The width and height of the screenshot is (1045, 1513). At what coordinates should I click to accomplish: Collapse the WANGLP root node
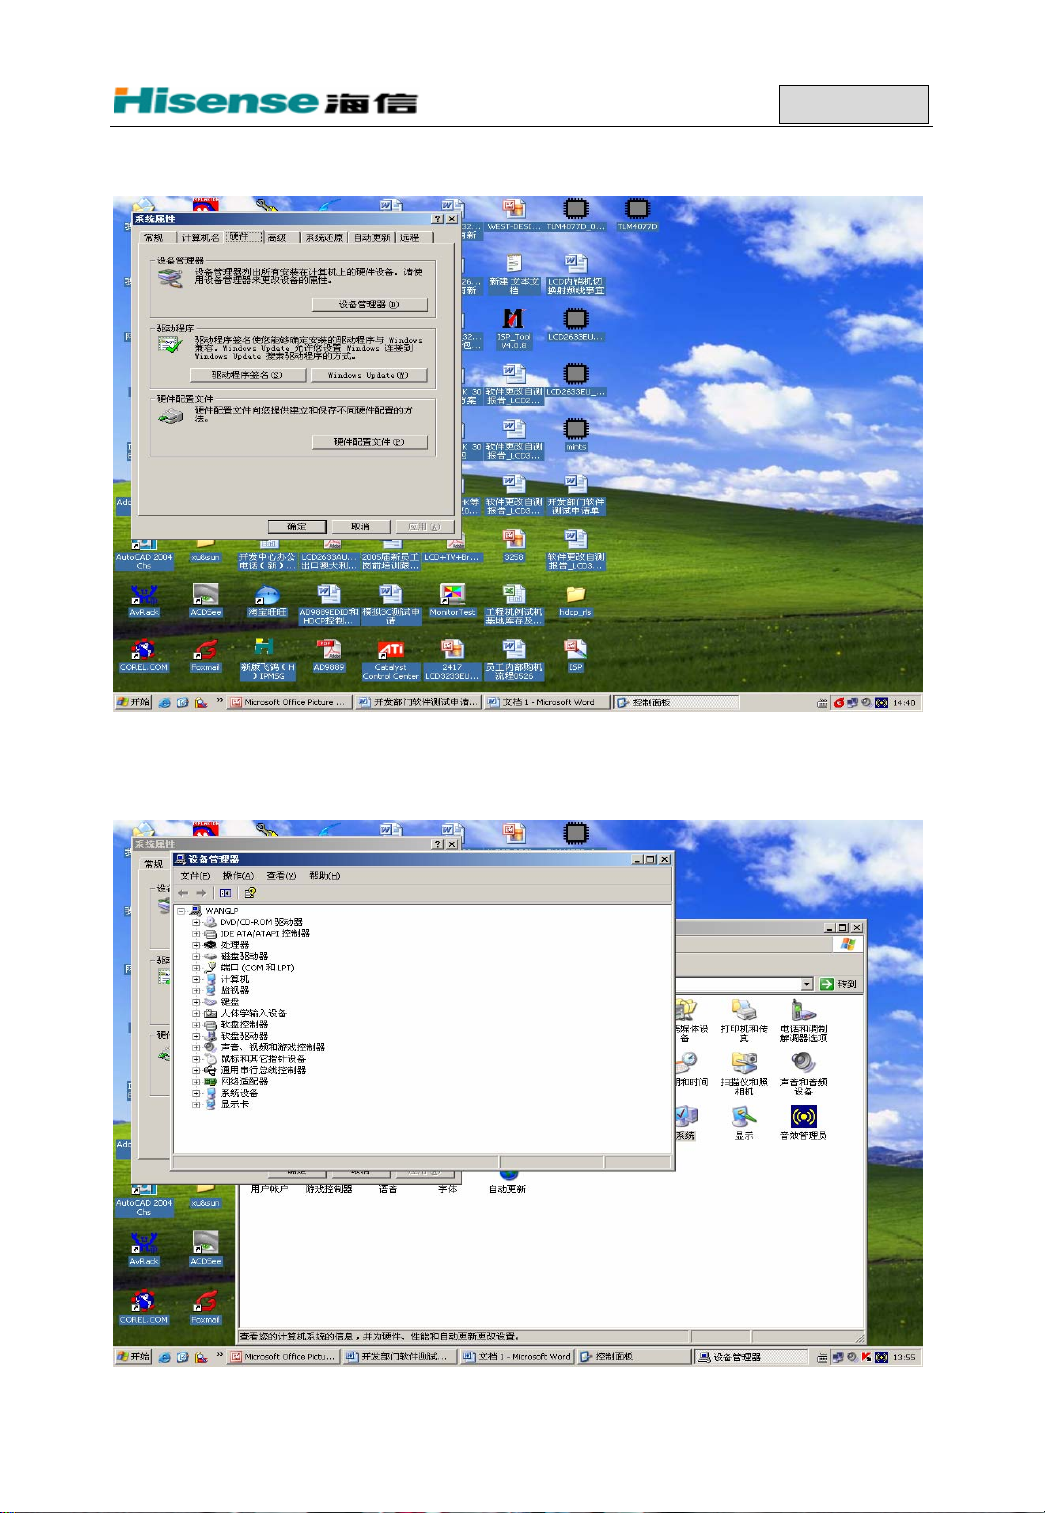coord(182,911)
